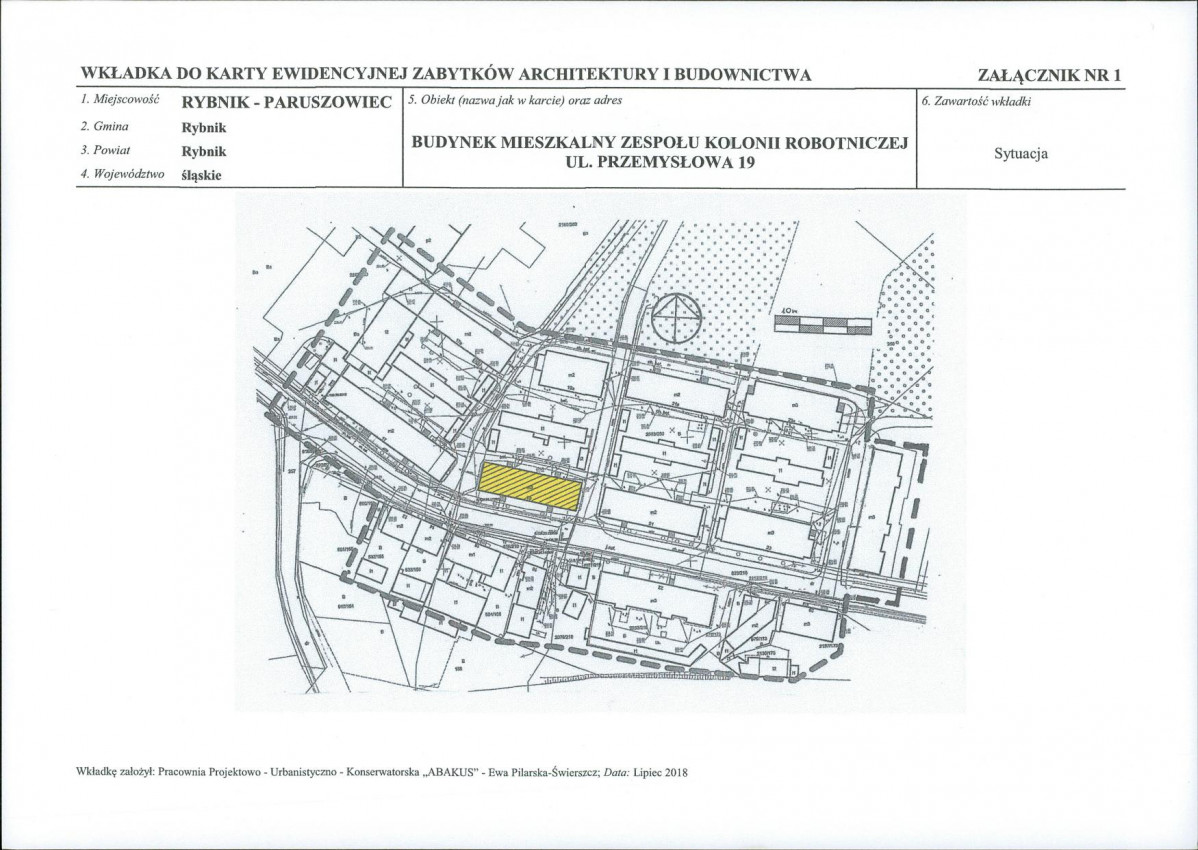Click the Sytuacja content label
The width and height of the screenshot is (1198, 850).
(x=1021, y=154)
